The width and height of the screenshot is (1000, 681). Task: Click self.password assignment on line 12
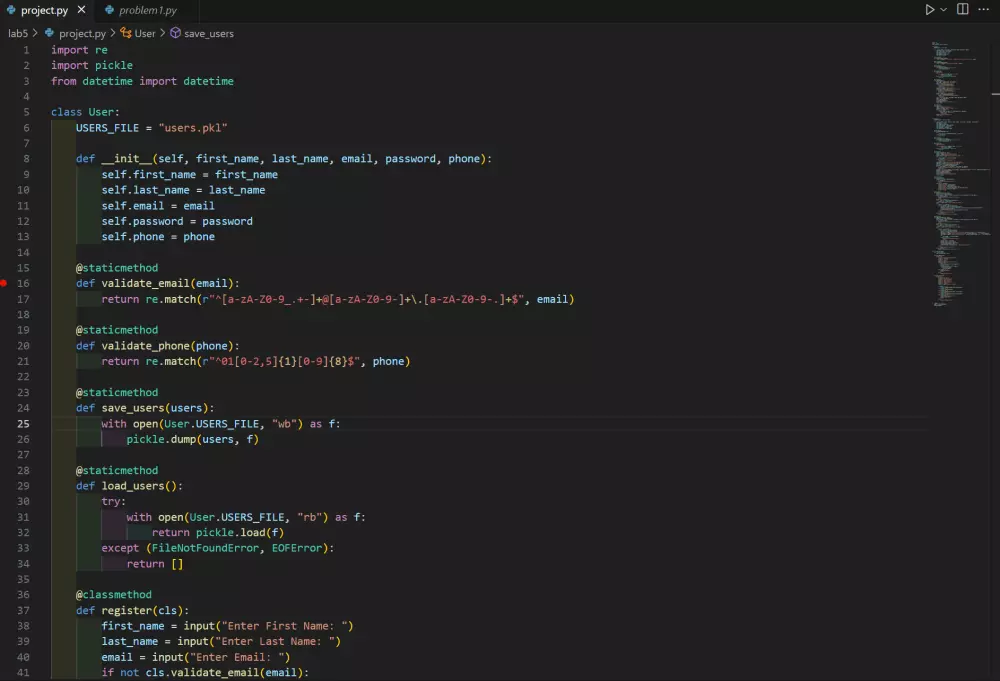(177, 221)
